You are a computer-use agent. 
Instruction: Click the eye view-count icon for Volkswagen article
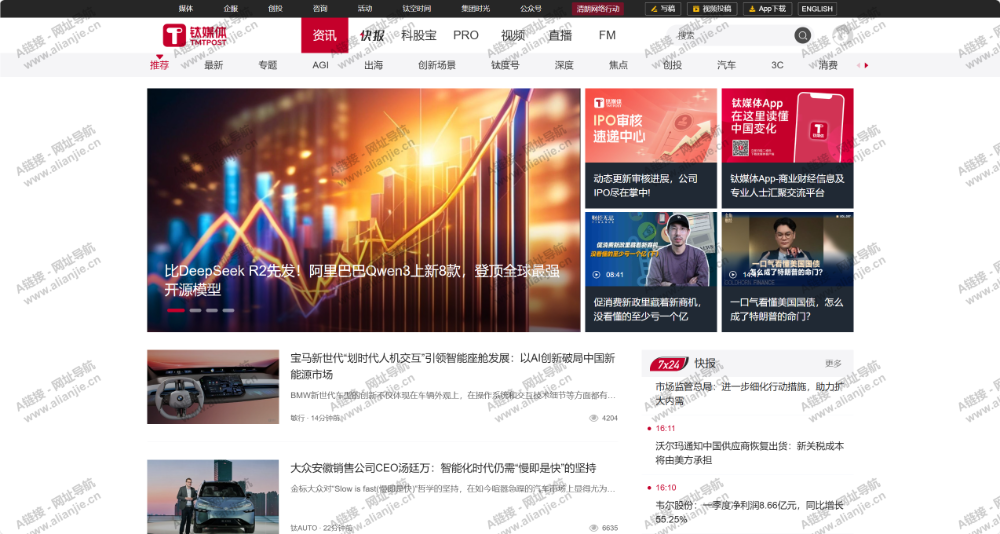click(x=593, y=528)
